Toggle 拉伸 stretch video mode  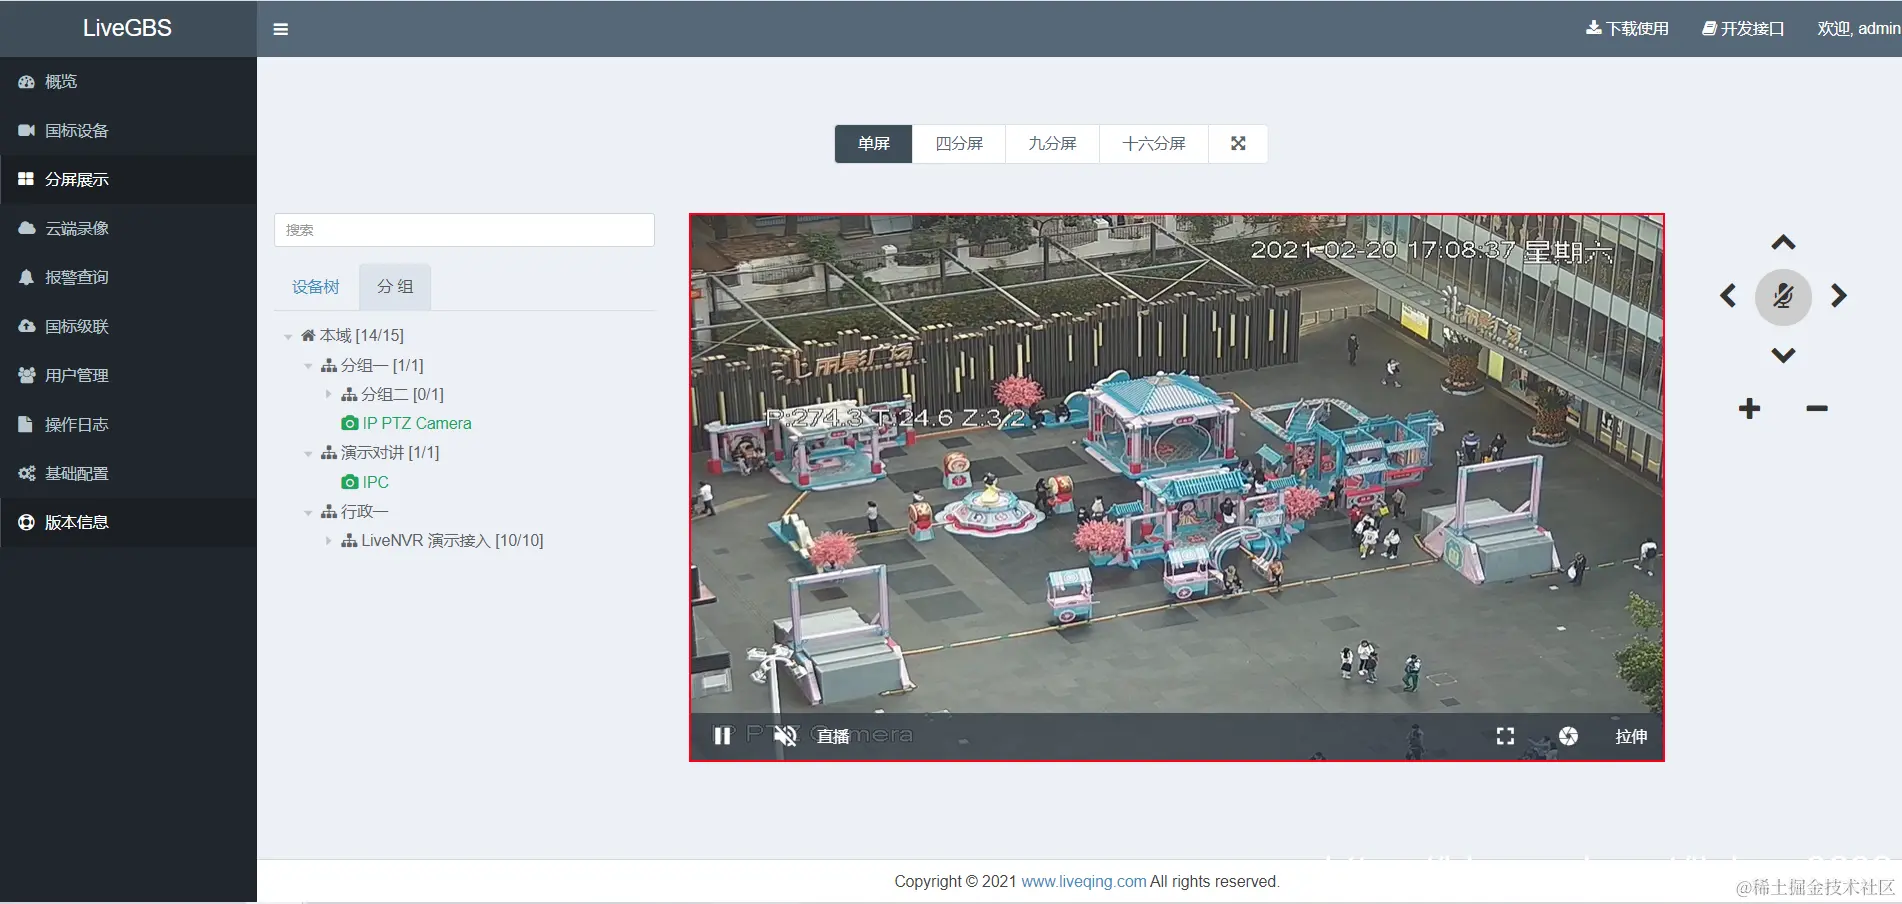coord(1631,737)
